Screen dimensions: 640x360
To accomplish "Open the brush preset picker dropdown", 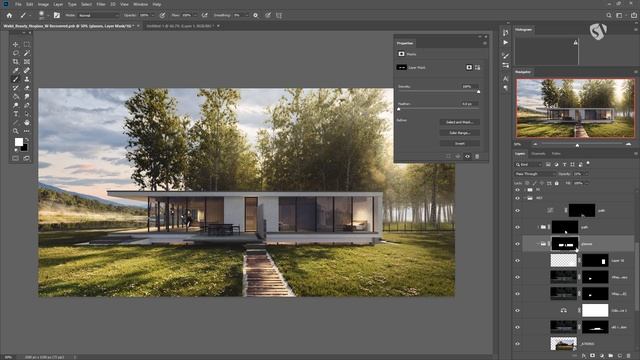I will pos(48,16).
